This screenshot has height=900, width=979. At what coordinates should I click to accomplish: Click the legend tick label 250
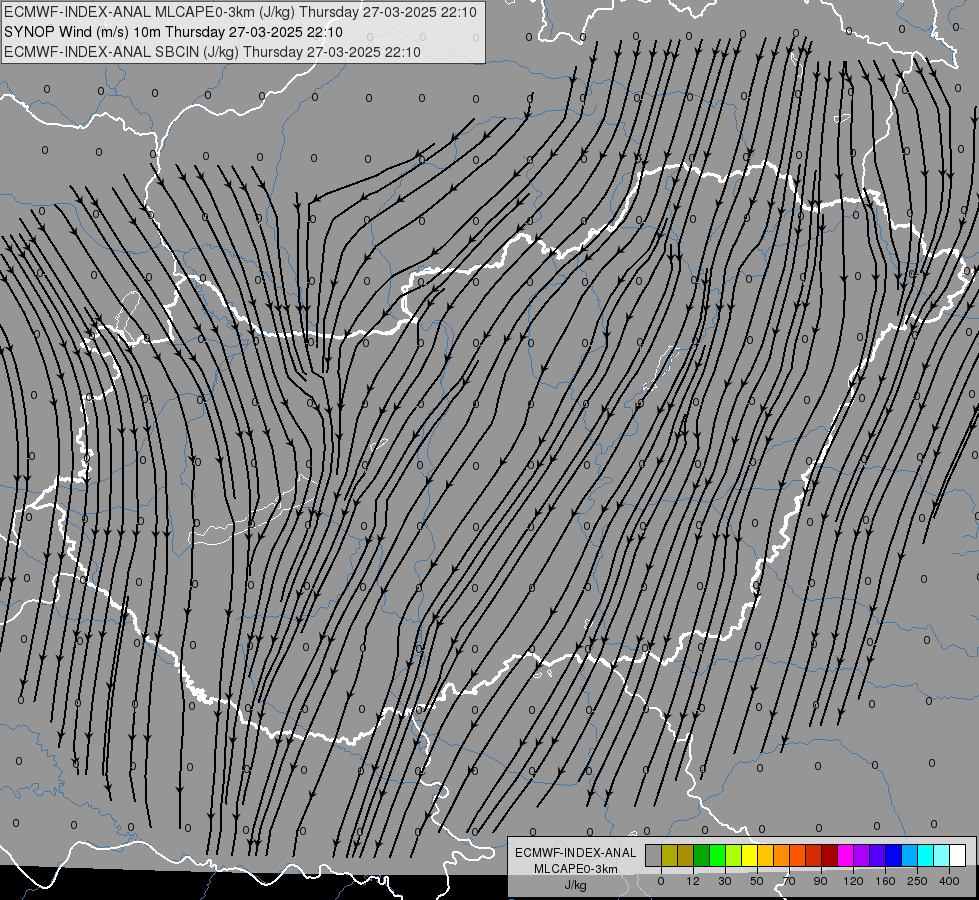point(917,881)
